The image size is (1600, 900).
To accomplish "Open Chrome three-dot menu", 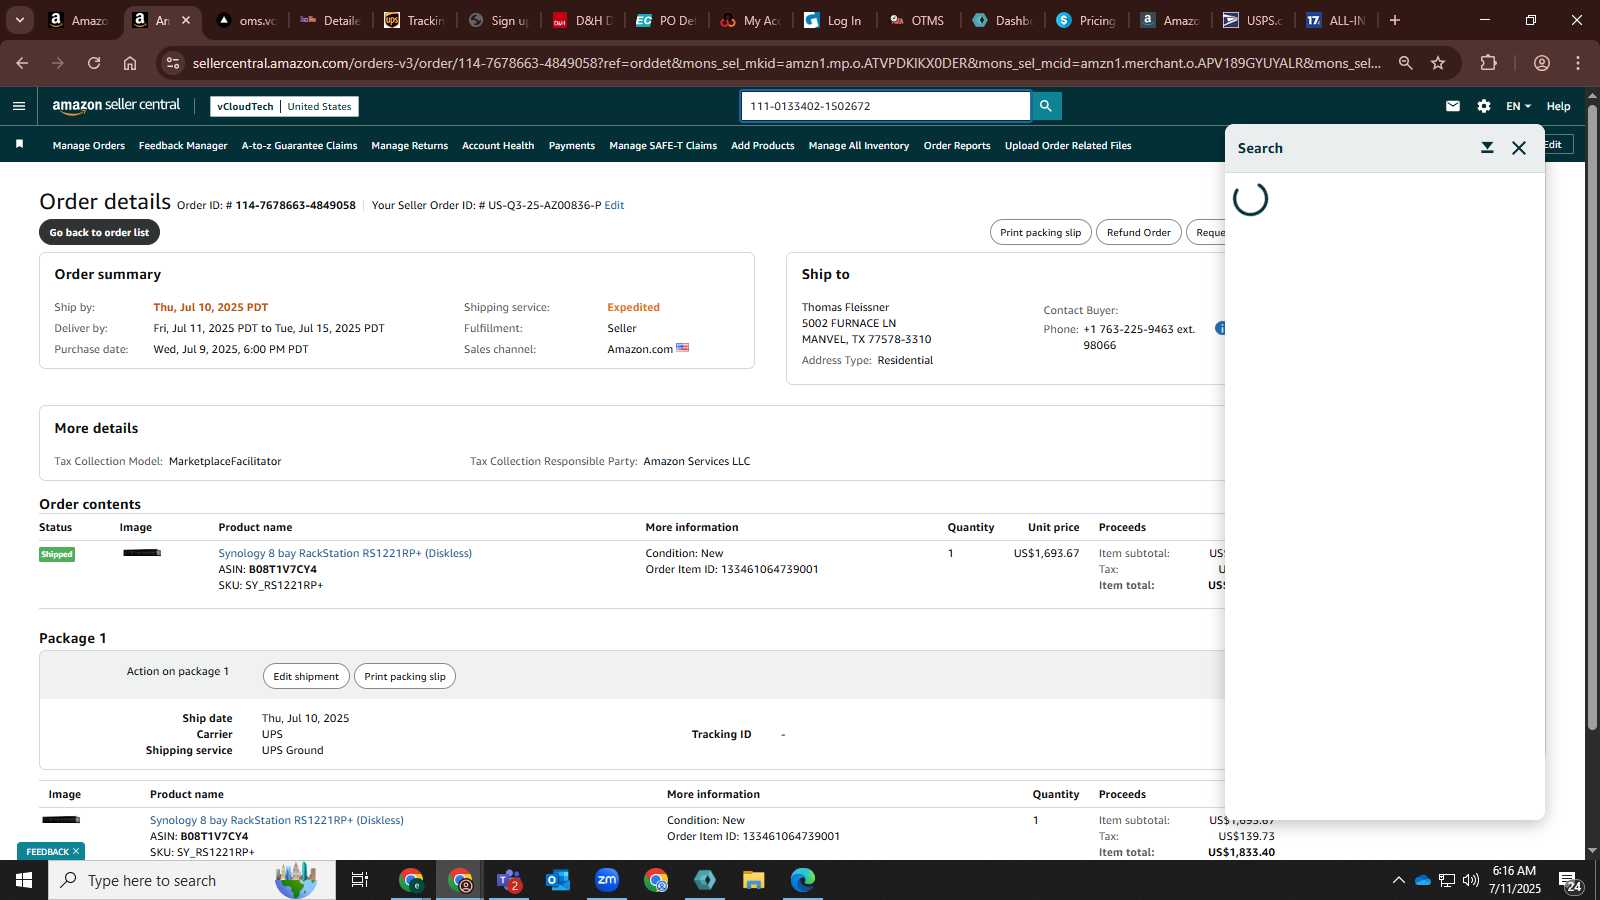I will (1578, 63).
